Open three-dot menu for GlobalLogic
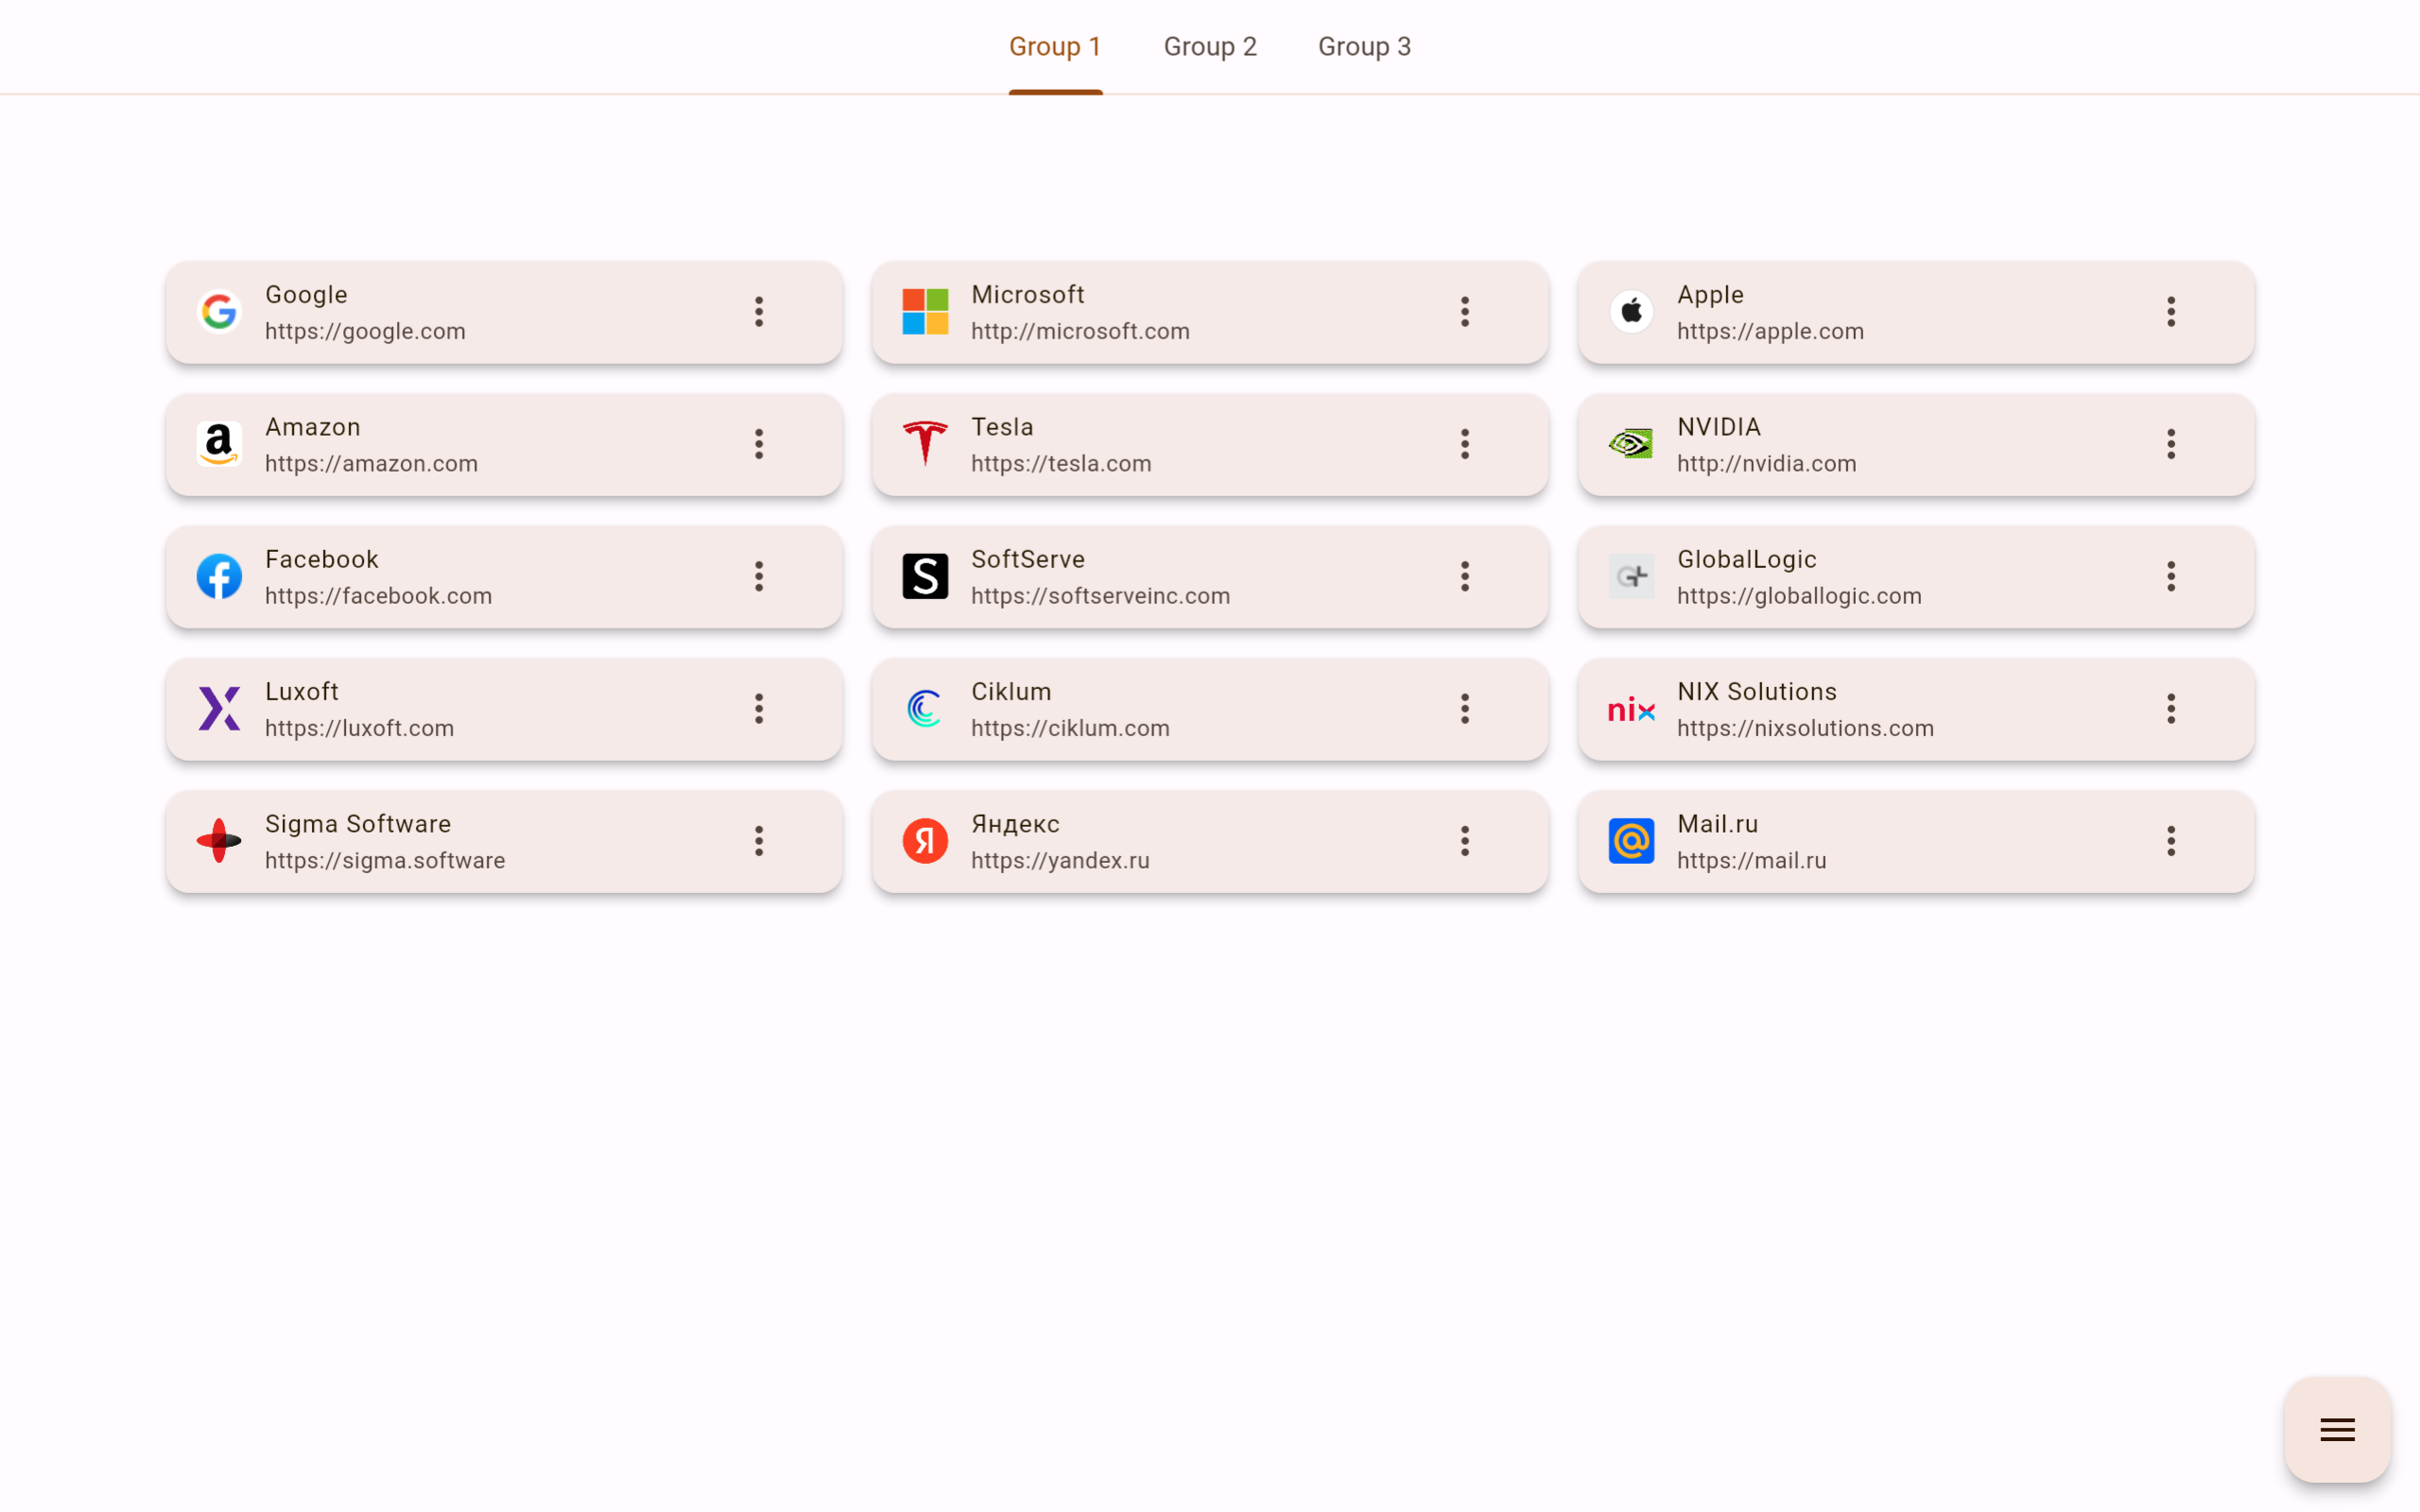Screen dimensions: 2420x1512 [2171, 577]
